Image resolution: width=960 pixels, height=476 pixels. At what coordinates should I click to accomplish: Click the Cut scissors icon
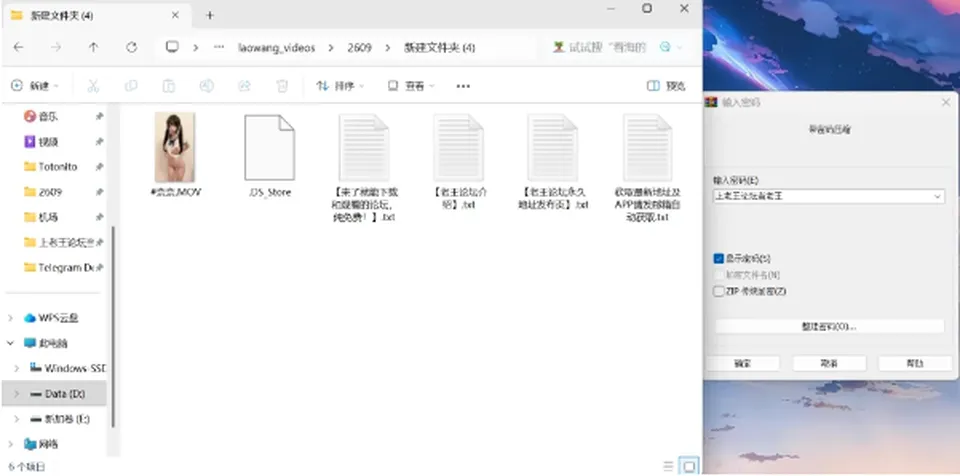(93, 86)
